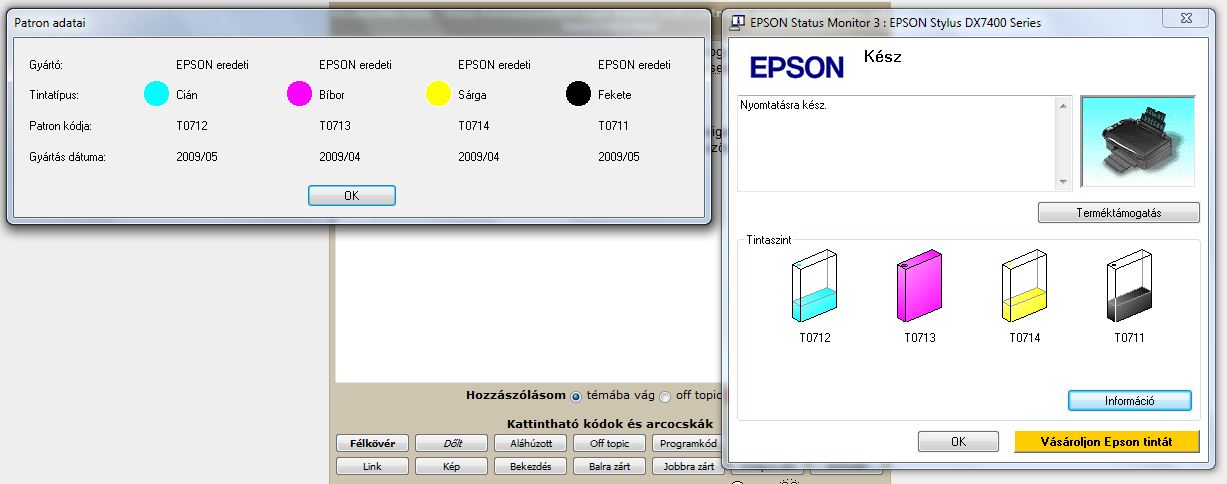The width and height of the screenshot is (1227, 484).
Task: Click scroll down arrow in status message box
Action: pos(1064,182)
